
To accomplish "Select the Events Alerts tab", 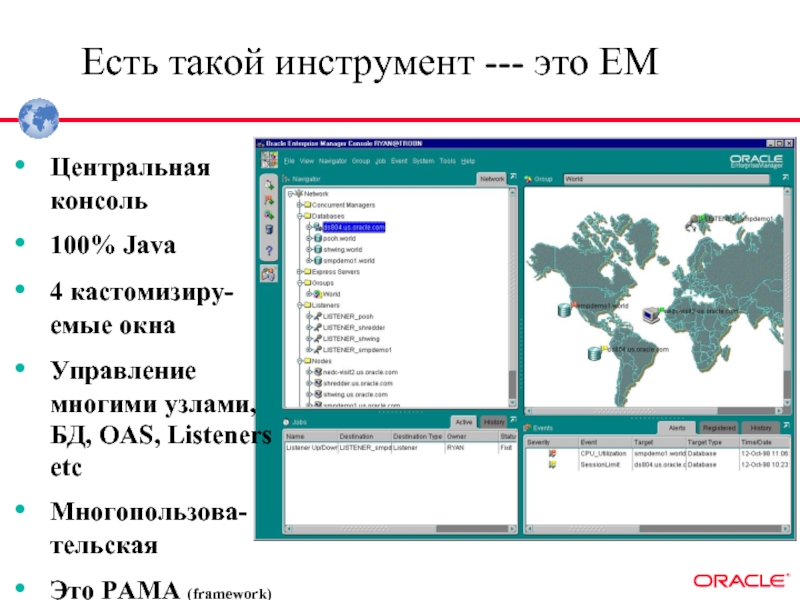I will click(x=677, y=428).
